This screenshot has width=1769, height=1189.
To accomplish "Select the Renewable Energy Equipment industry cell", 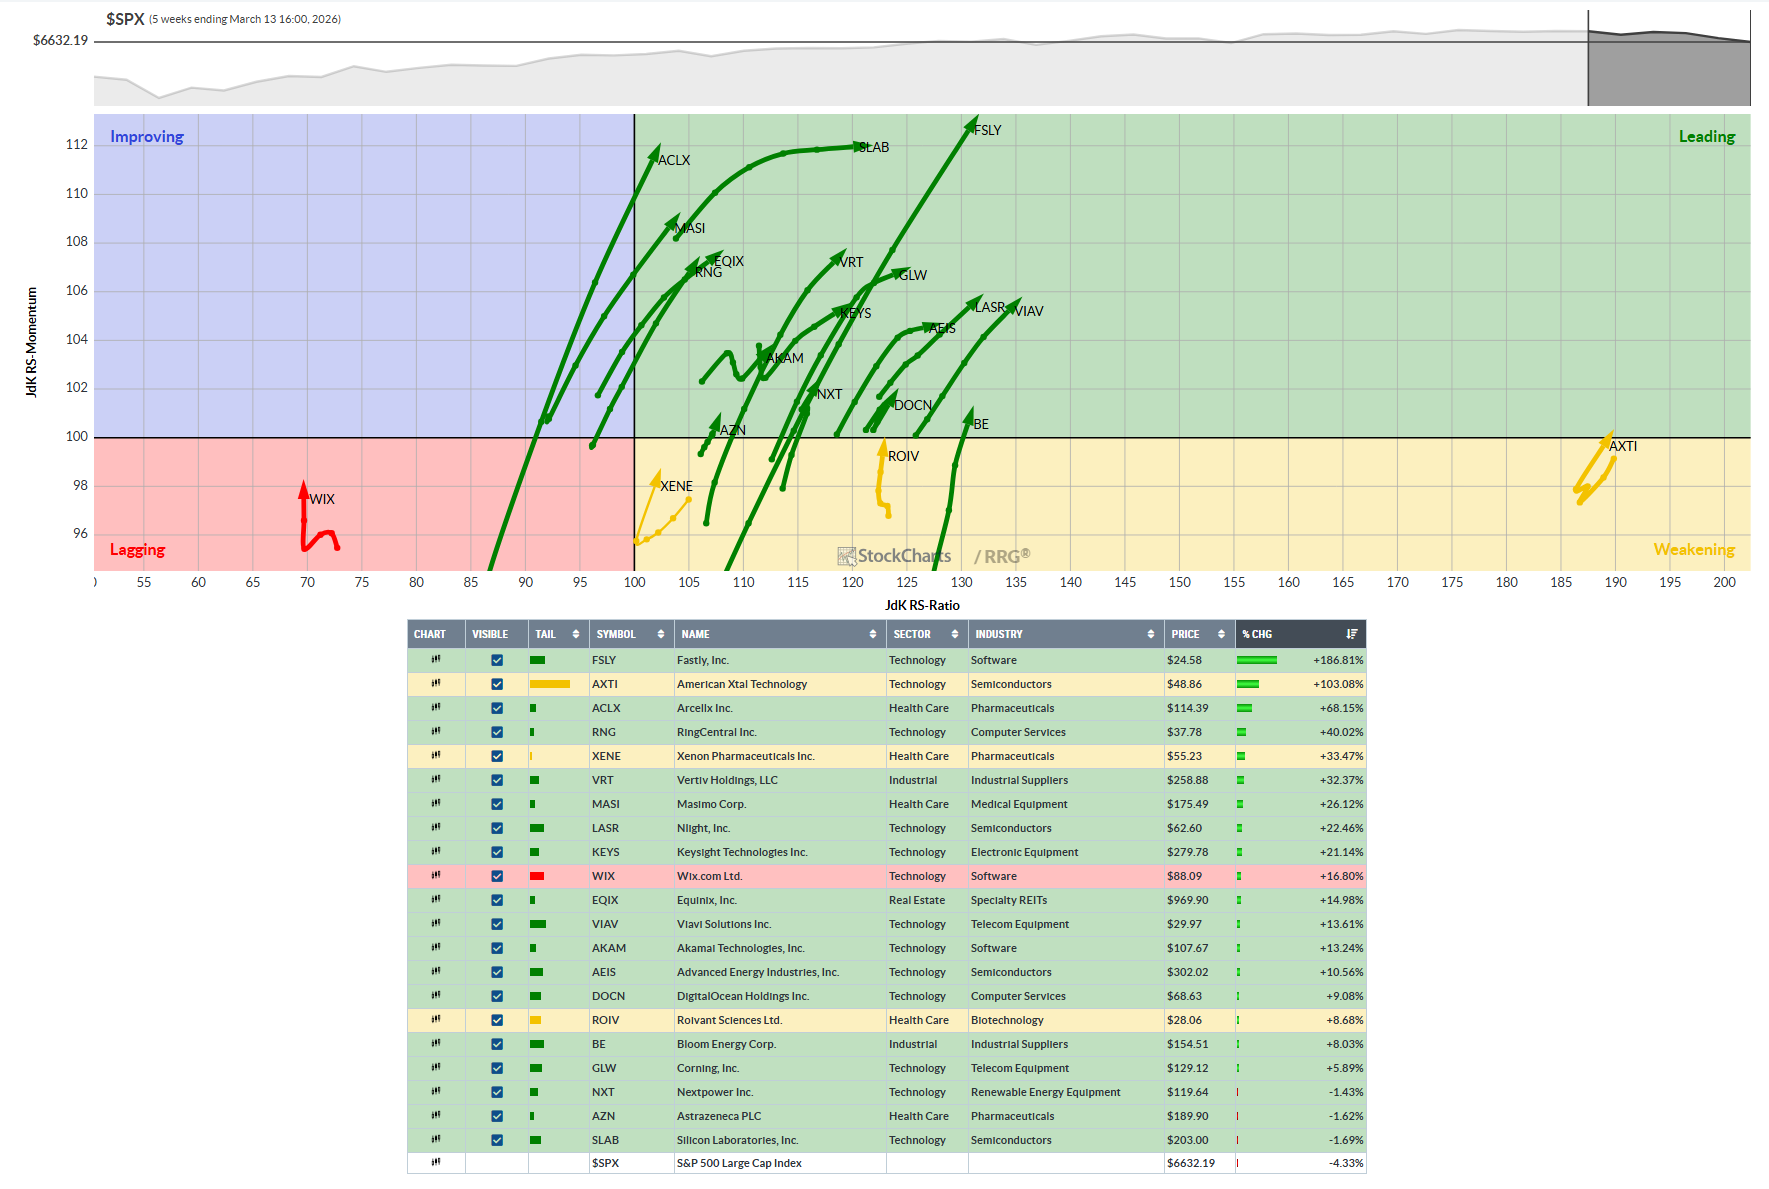I will (1065, 1092).
